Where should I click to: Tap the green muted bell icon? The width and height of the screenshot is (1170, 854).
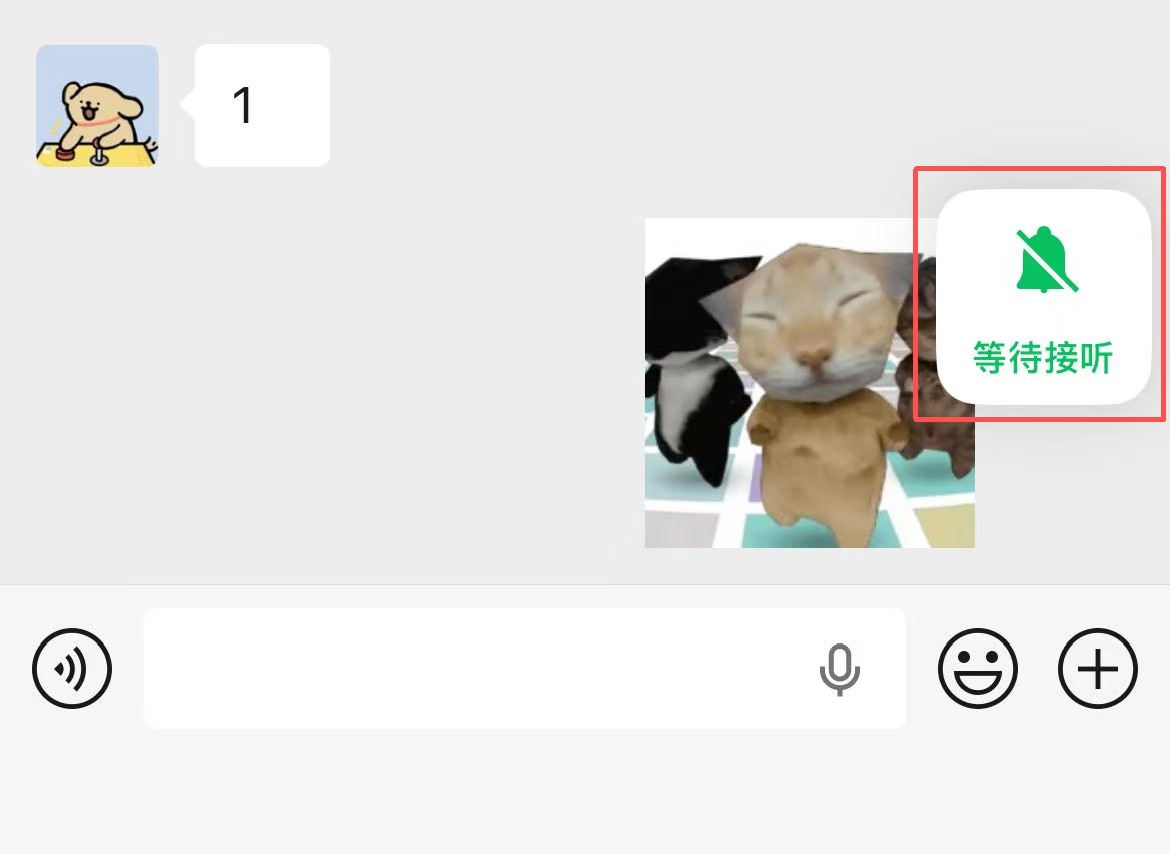(1047, 260)
